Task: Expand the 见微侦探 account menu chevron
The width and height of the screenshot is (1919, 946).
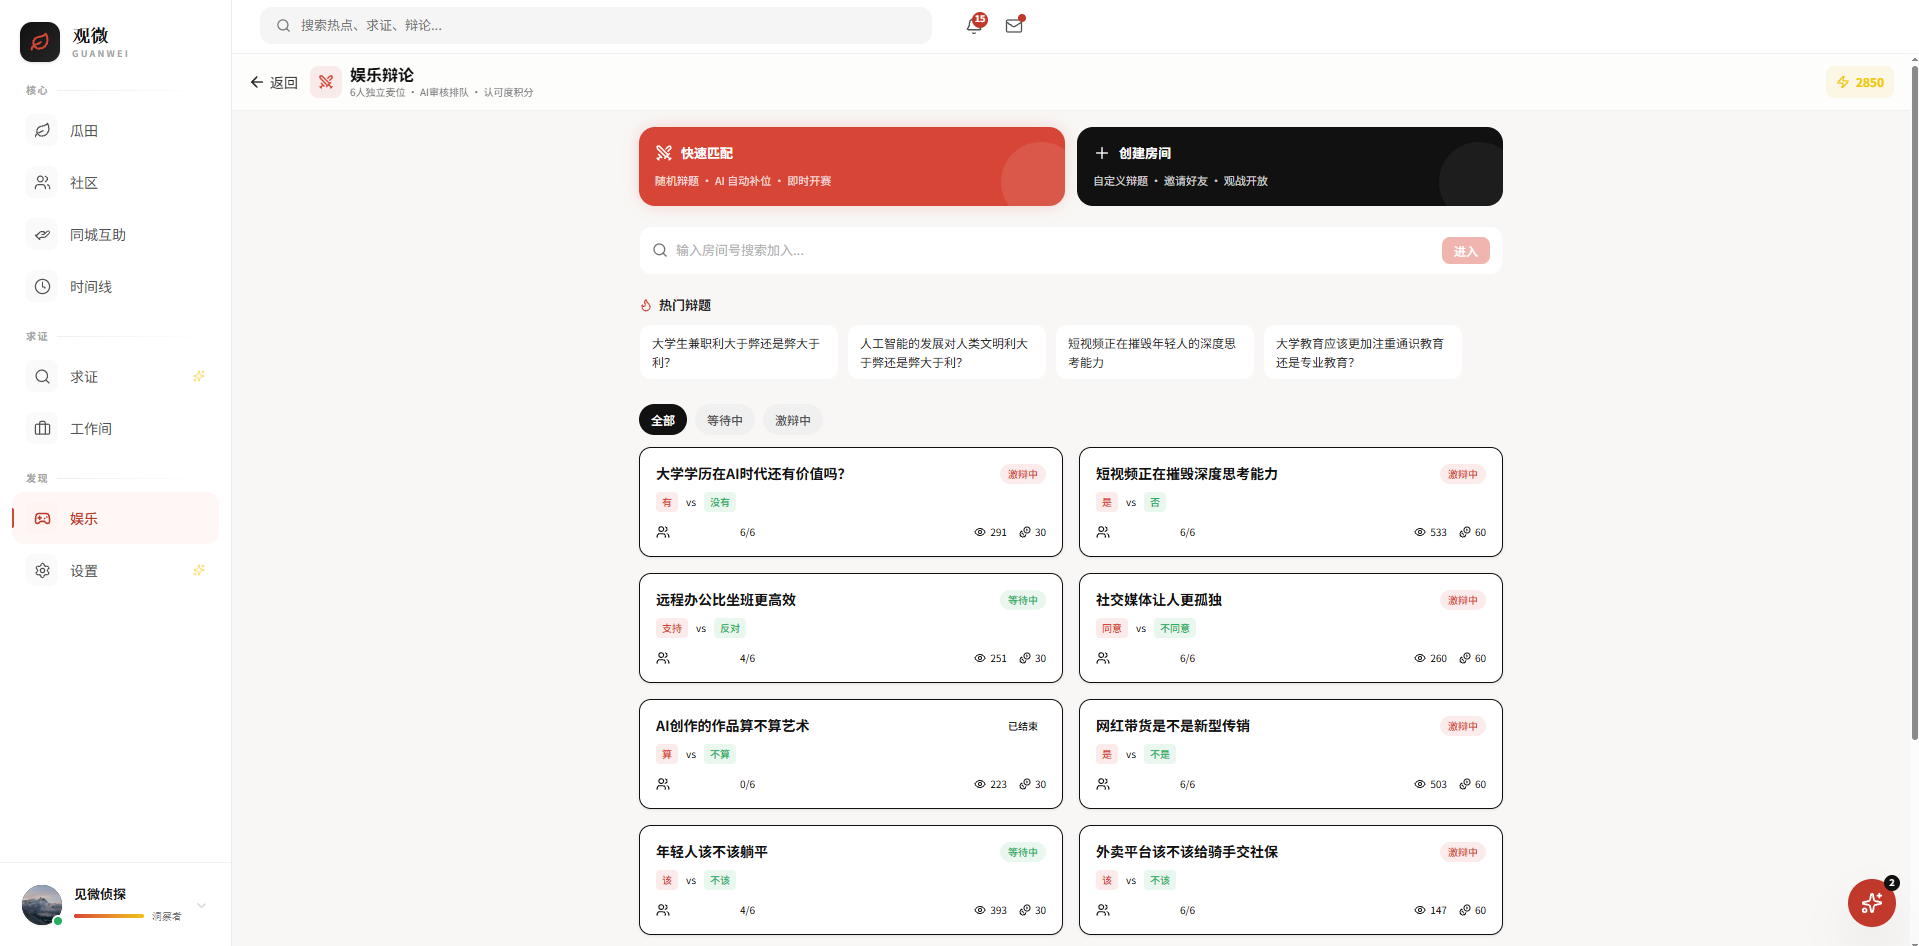Action: click(x=201, y=905)
